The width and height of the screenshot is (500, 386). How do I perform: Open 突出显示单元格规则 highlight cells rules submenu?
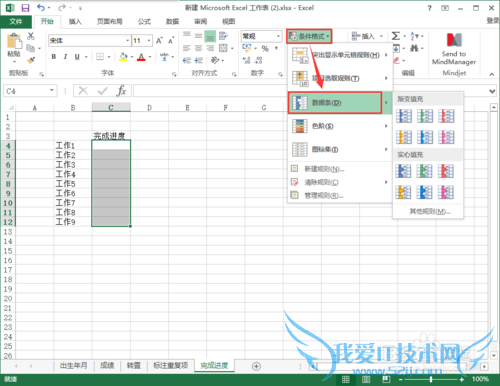click(340, 55)
